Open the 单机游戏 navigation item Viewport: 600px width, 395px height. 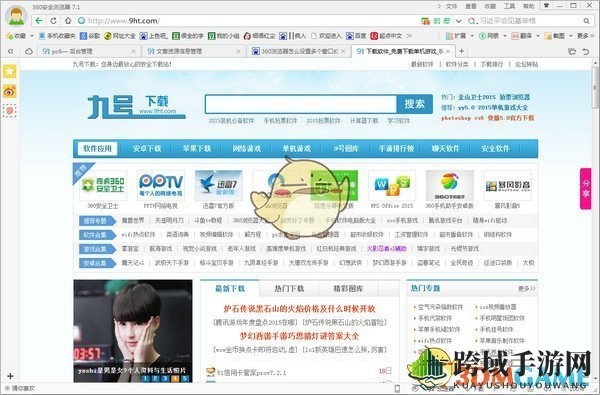click(297, 149)
